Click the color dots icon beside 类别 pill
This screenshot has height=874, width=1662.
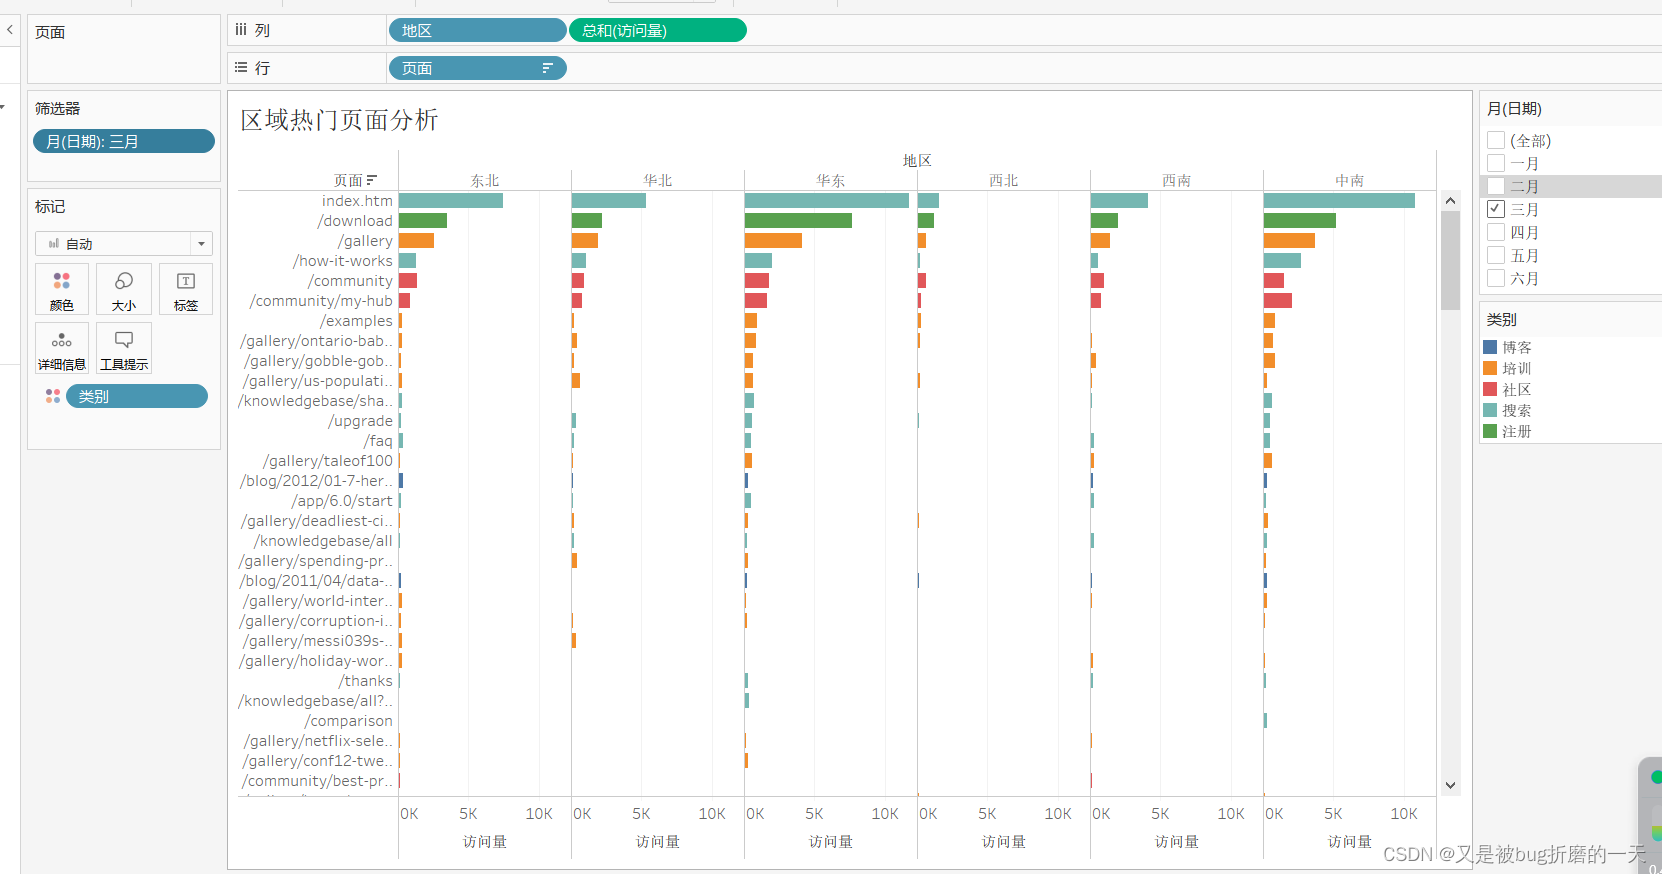53,397
